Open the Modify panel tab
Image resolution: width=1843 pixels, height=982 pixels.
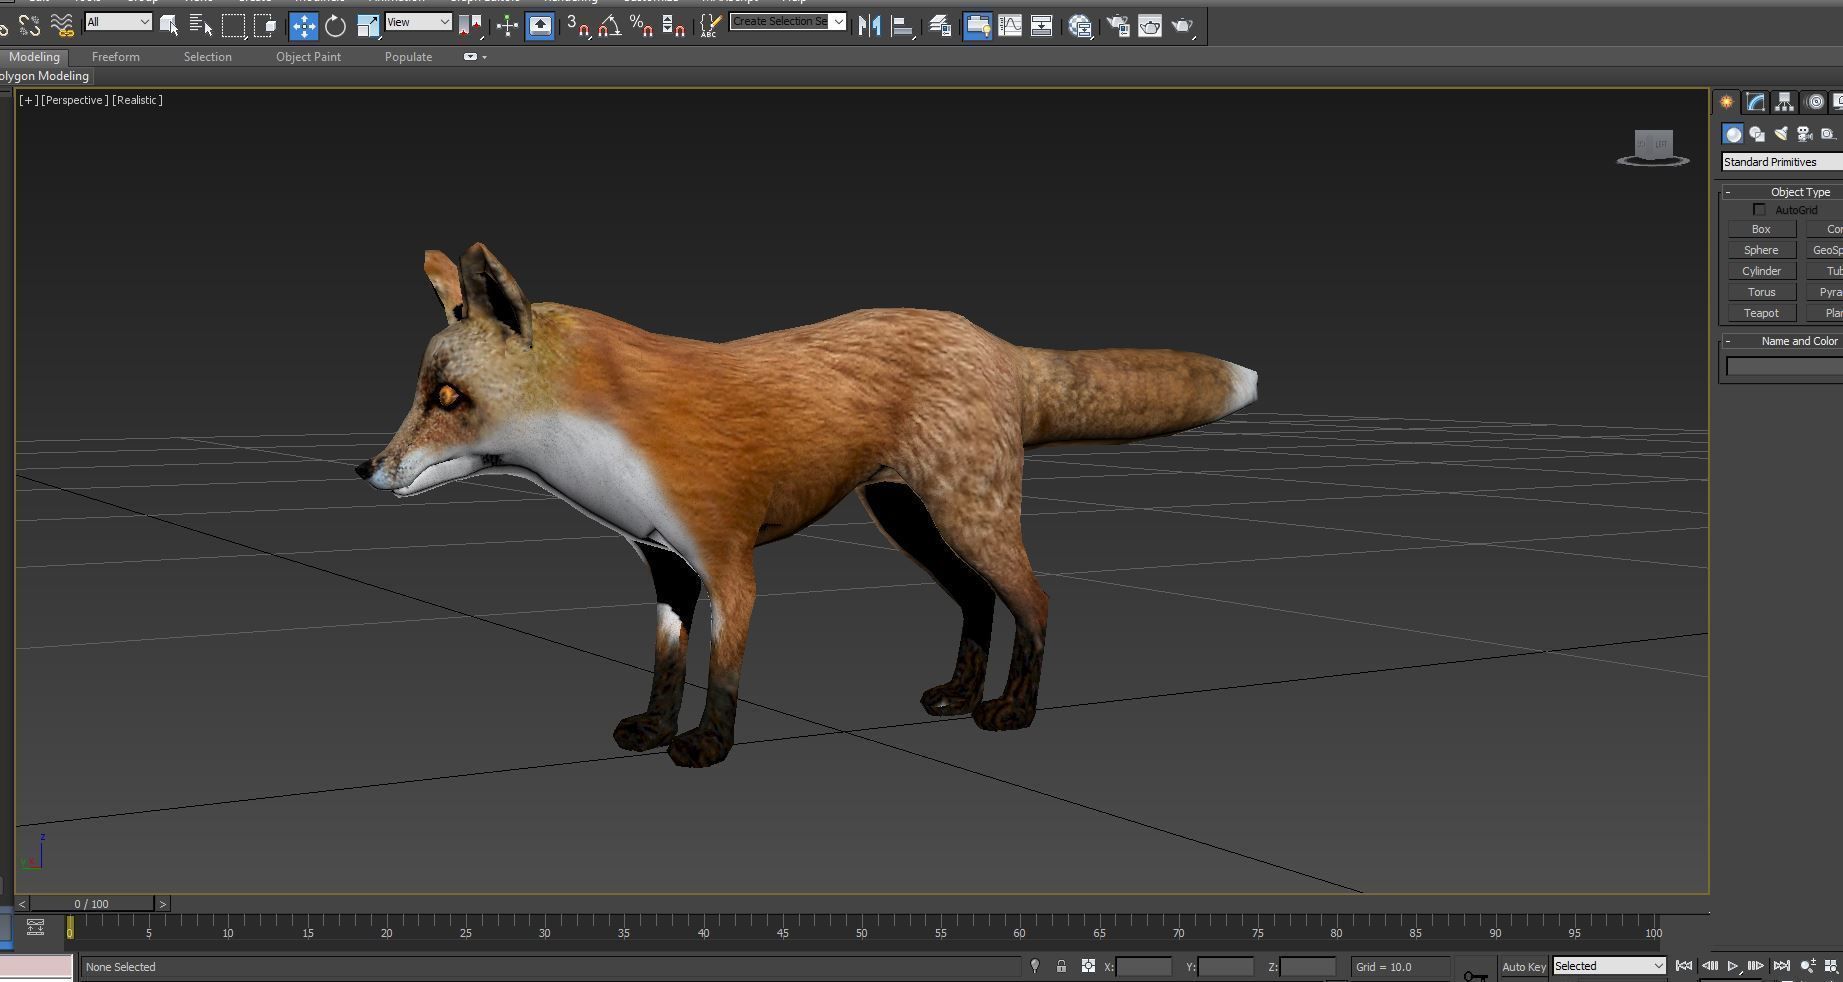[x=1755, y=102]
